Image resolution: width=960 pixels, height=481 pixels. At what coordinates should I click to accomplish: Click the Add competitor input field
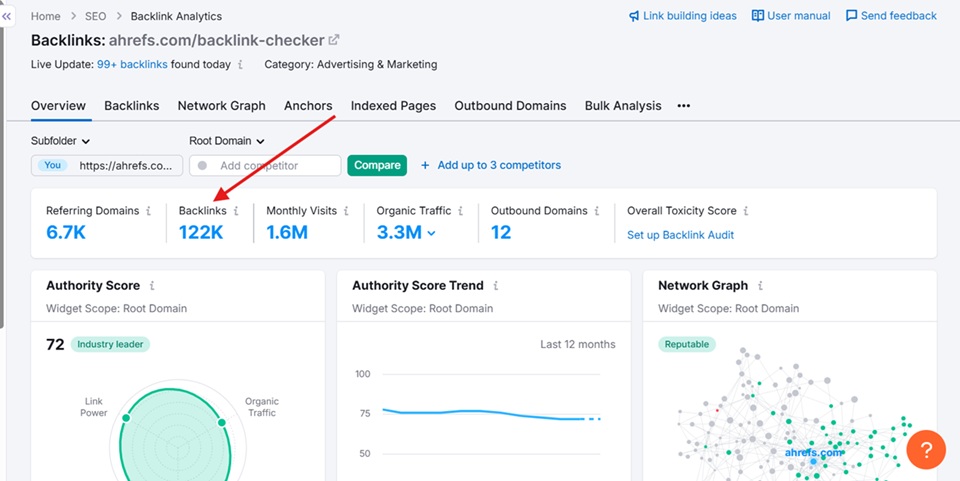coord(265,165)
